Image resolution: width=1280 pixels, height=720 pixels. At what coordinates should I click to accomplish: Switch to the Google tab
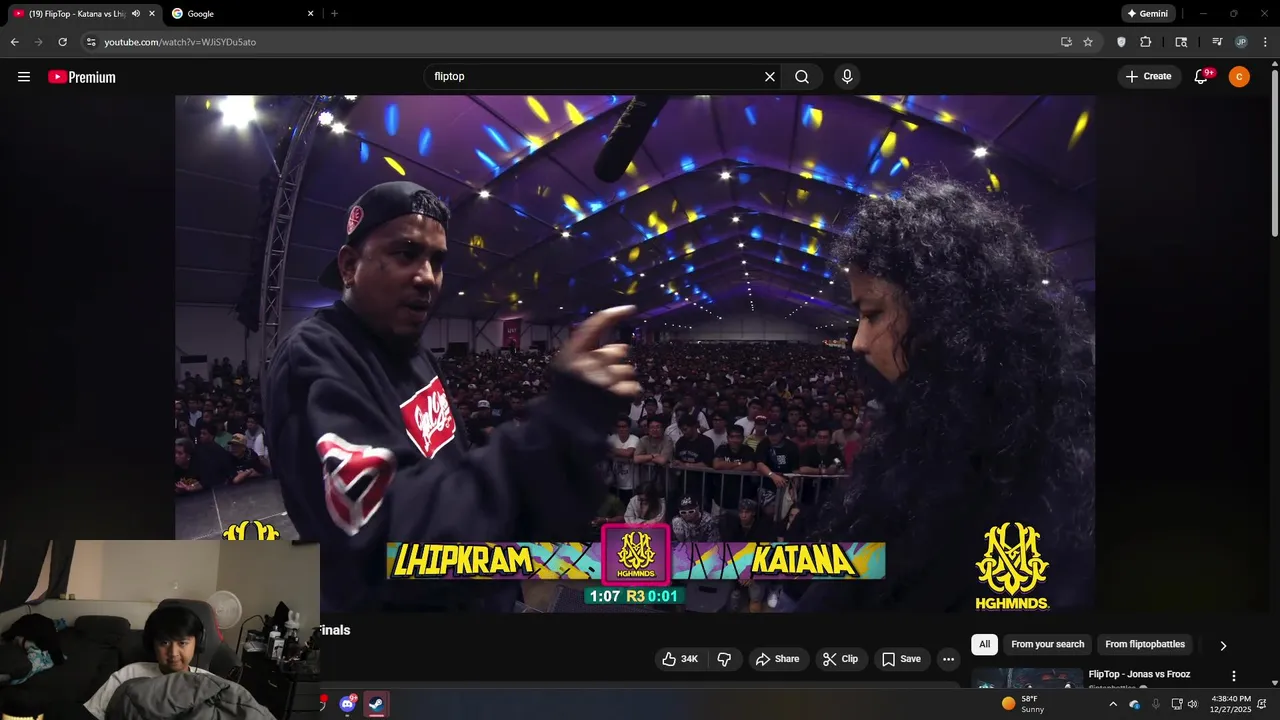[x=240, y=14]
